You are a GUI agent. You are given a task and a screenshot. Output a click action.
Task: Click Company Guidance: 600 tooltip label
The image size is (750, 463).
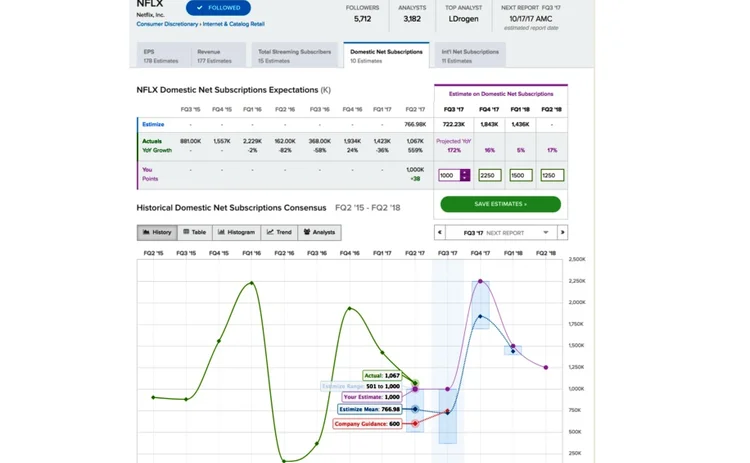pyautogui.click(x=367, y=424)
